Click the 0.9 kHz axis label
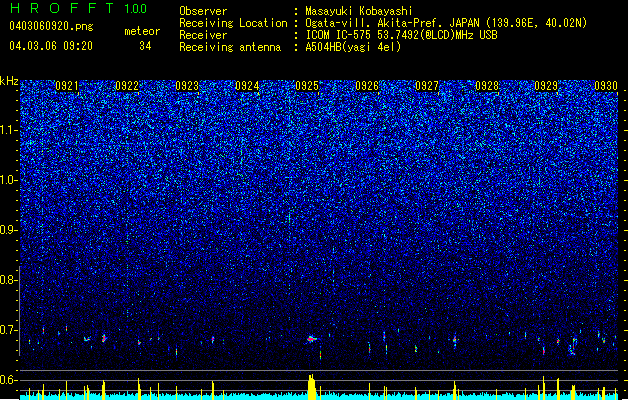The image size is (629, 400). (9, 230)
